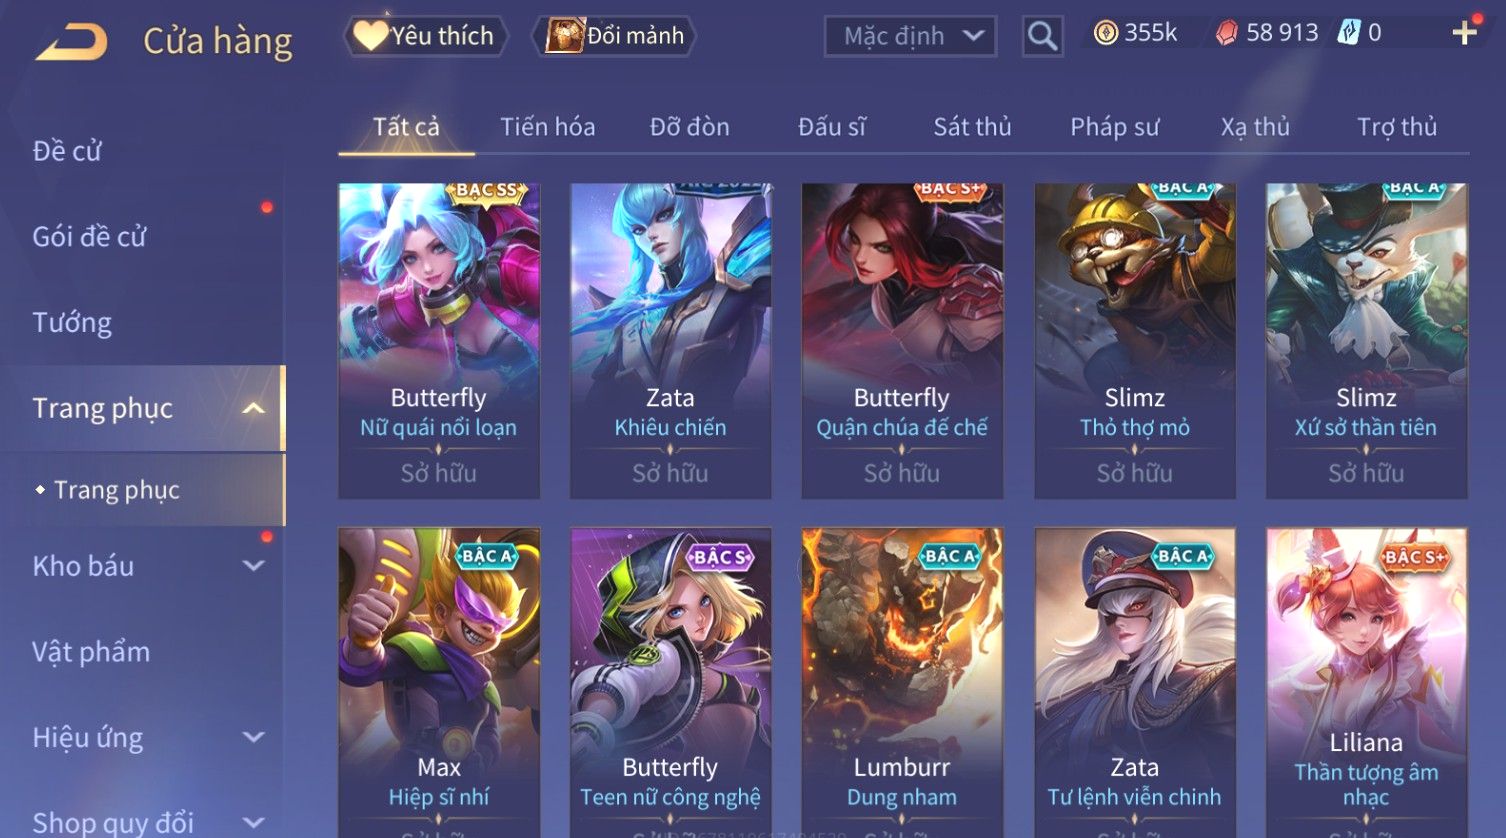Select Butterfly Nữ quái nổi loạn skin
The height and width of the screenshot is (838, 1506).
click(439, 340)
